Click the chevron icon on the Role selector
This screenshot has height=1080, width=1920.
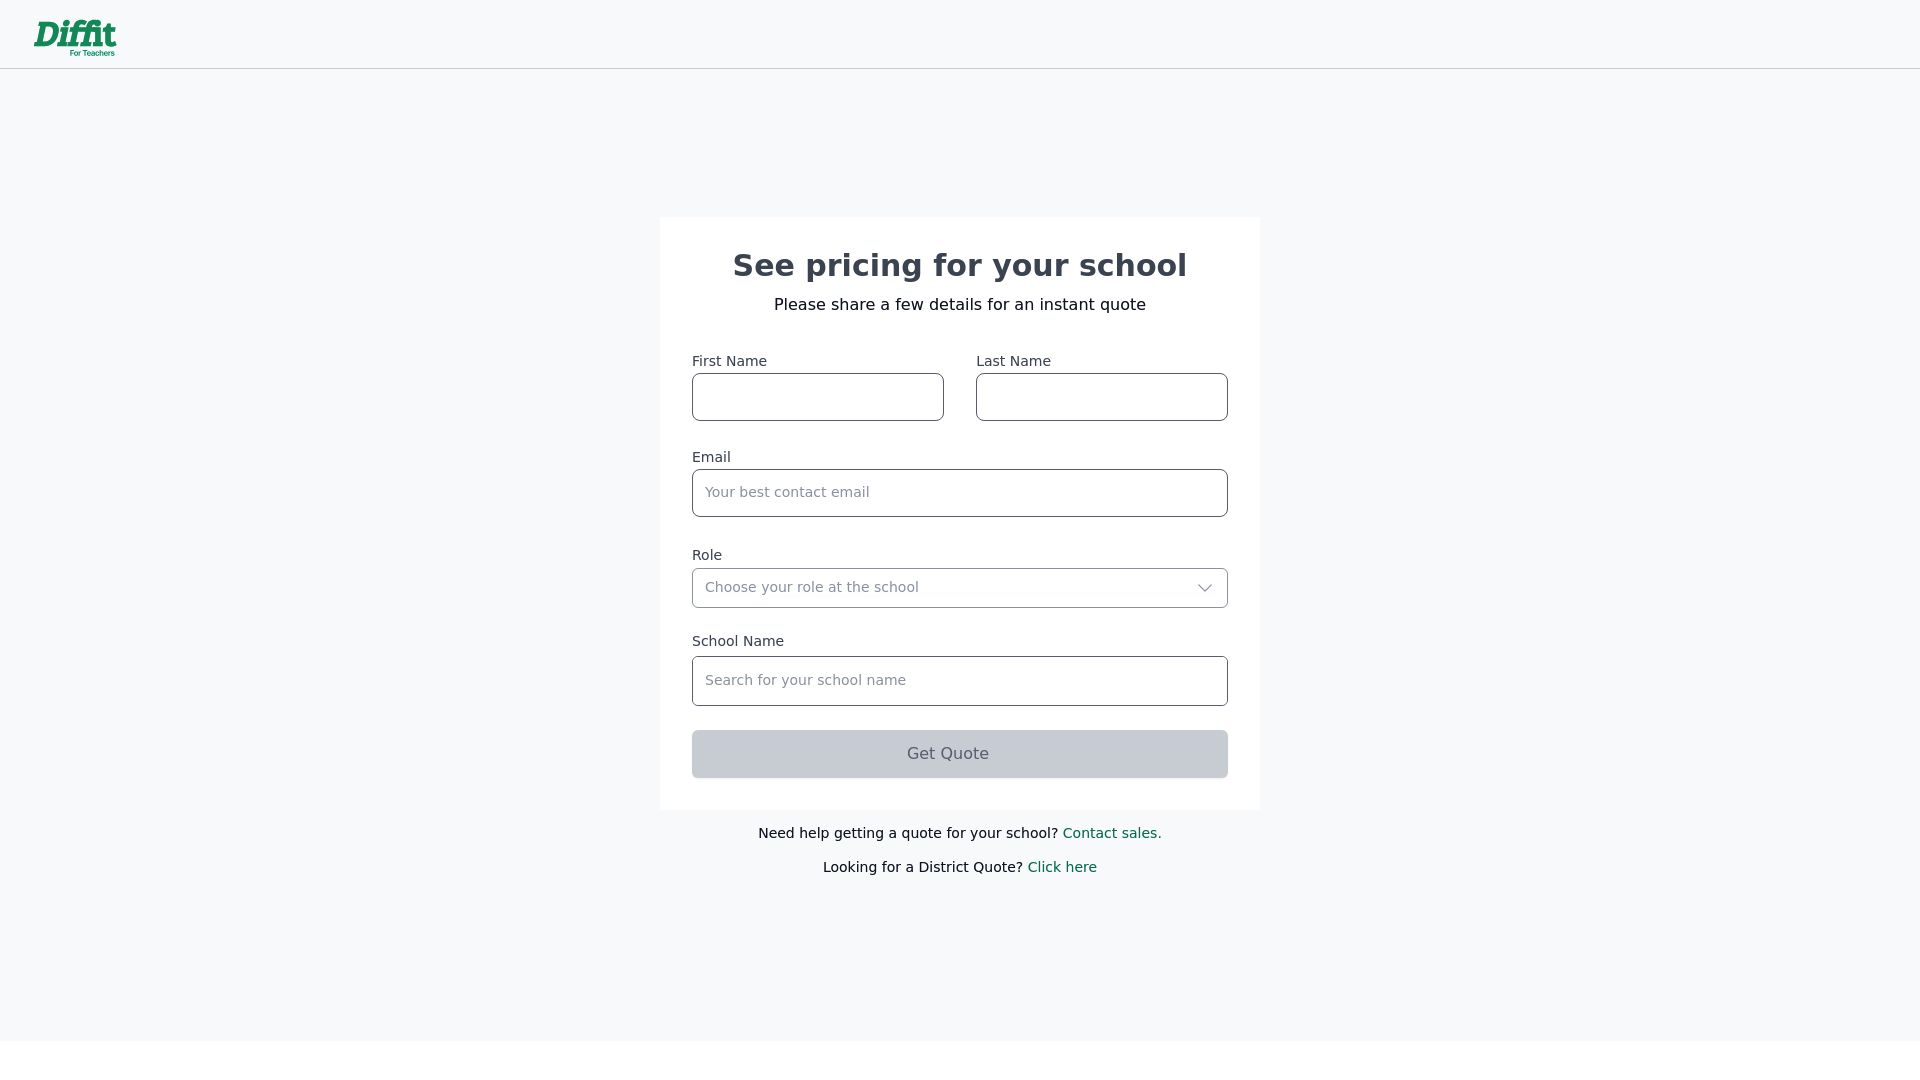point(1204,588)
